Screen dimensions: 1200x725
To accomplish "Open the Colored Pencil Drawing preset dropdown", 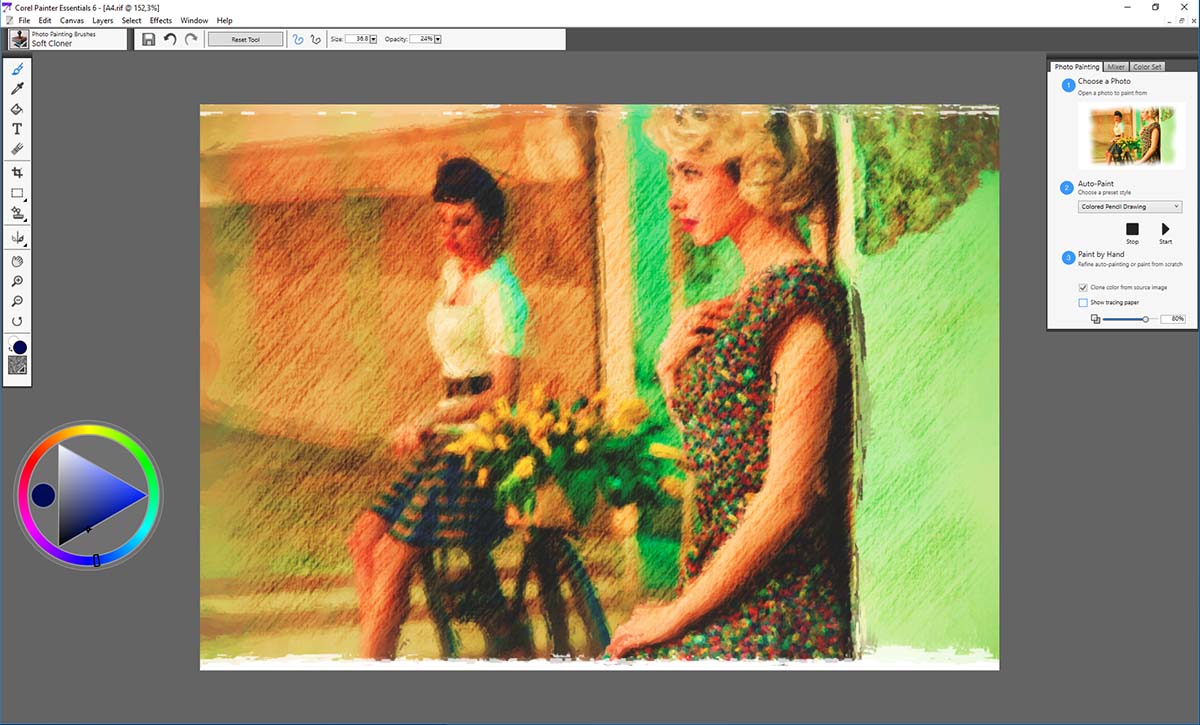I will click(x=1130, y=207).
